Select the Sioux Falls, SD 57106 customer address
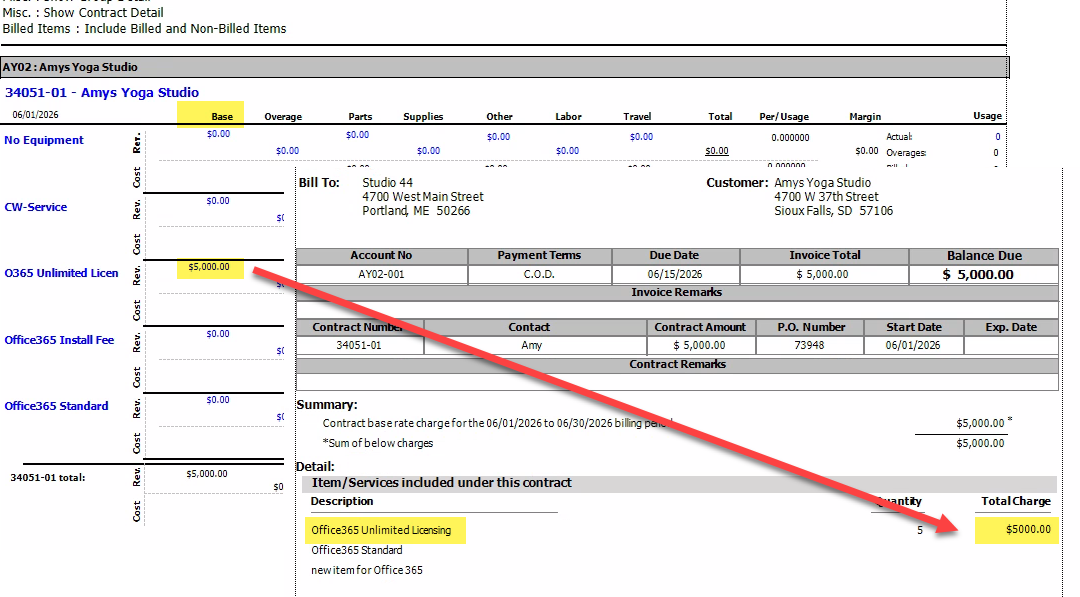The width and height of the screenshot is (1080, 597). pos(833,211)
